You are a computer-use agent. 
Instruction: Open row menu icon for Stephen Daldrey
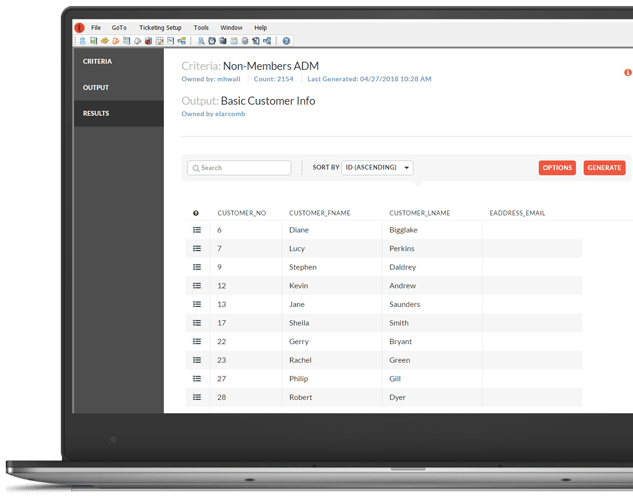click(x=197, y=267)
